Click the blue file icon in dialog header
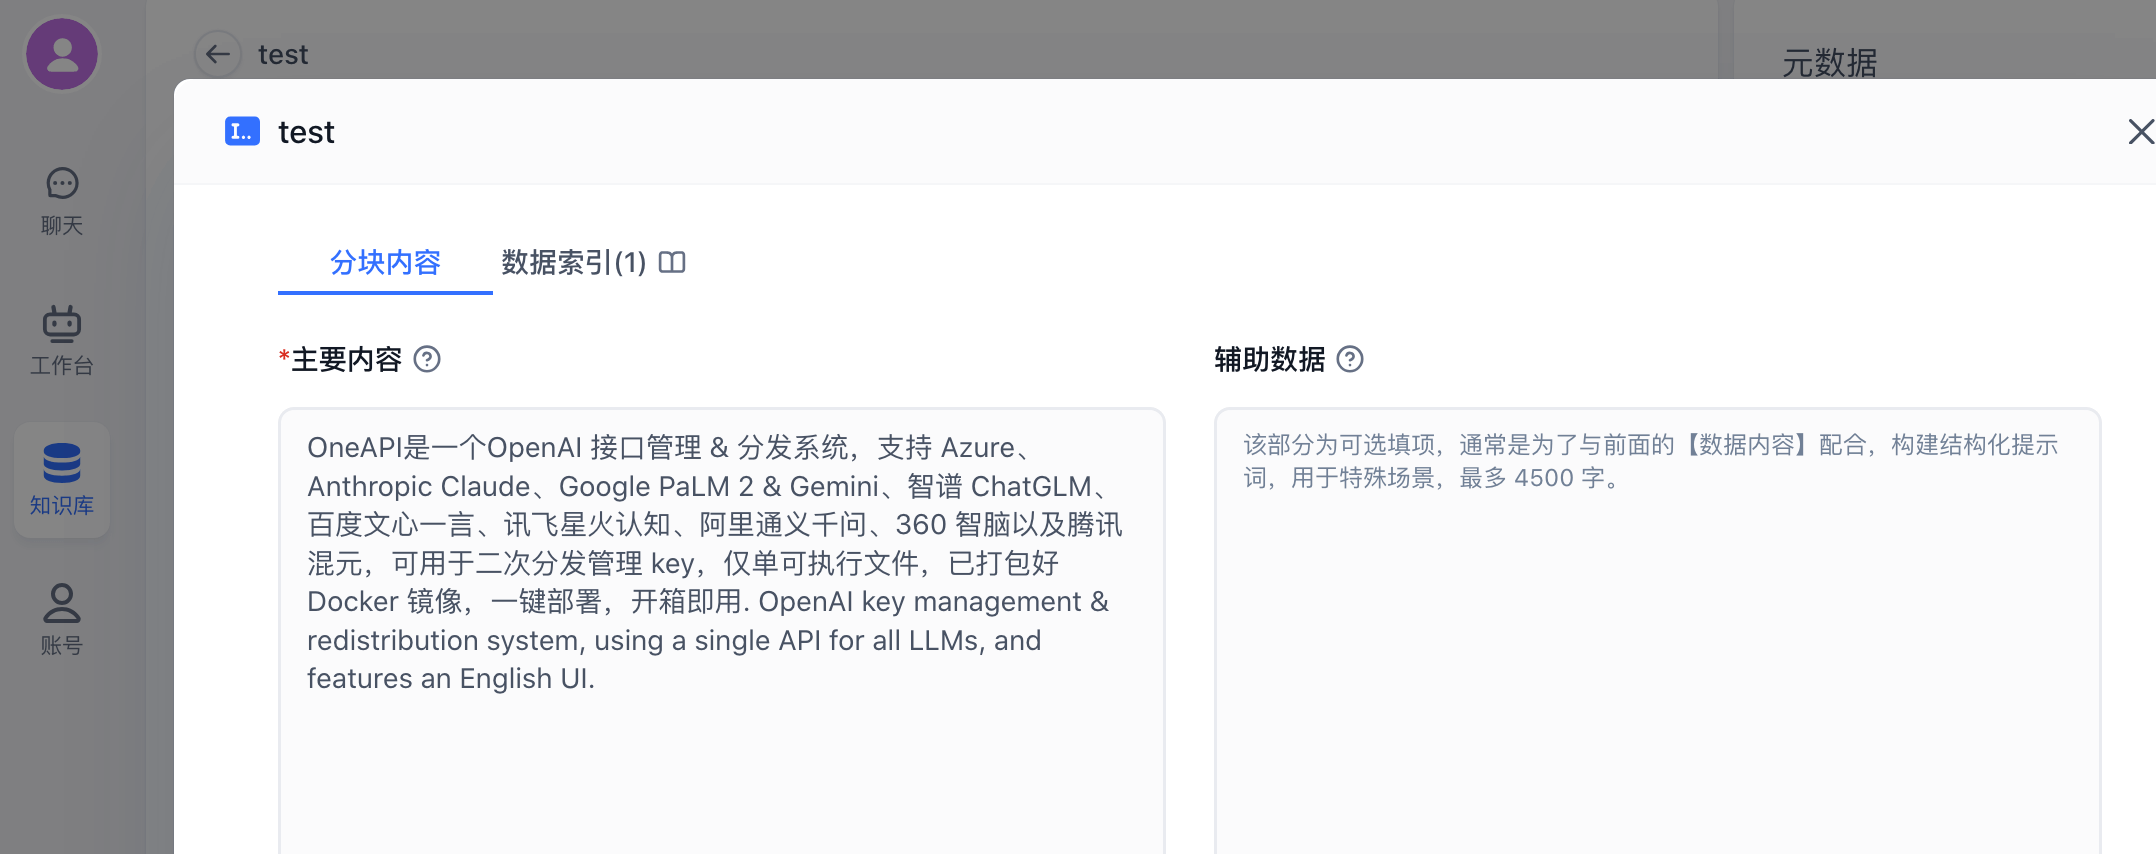Screen dimensions: 2156x854 tap(242, 131)
